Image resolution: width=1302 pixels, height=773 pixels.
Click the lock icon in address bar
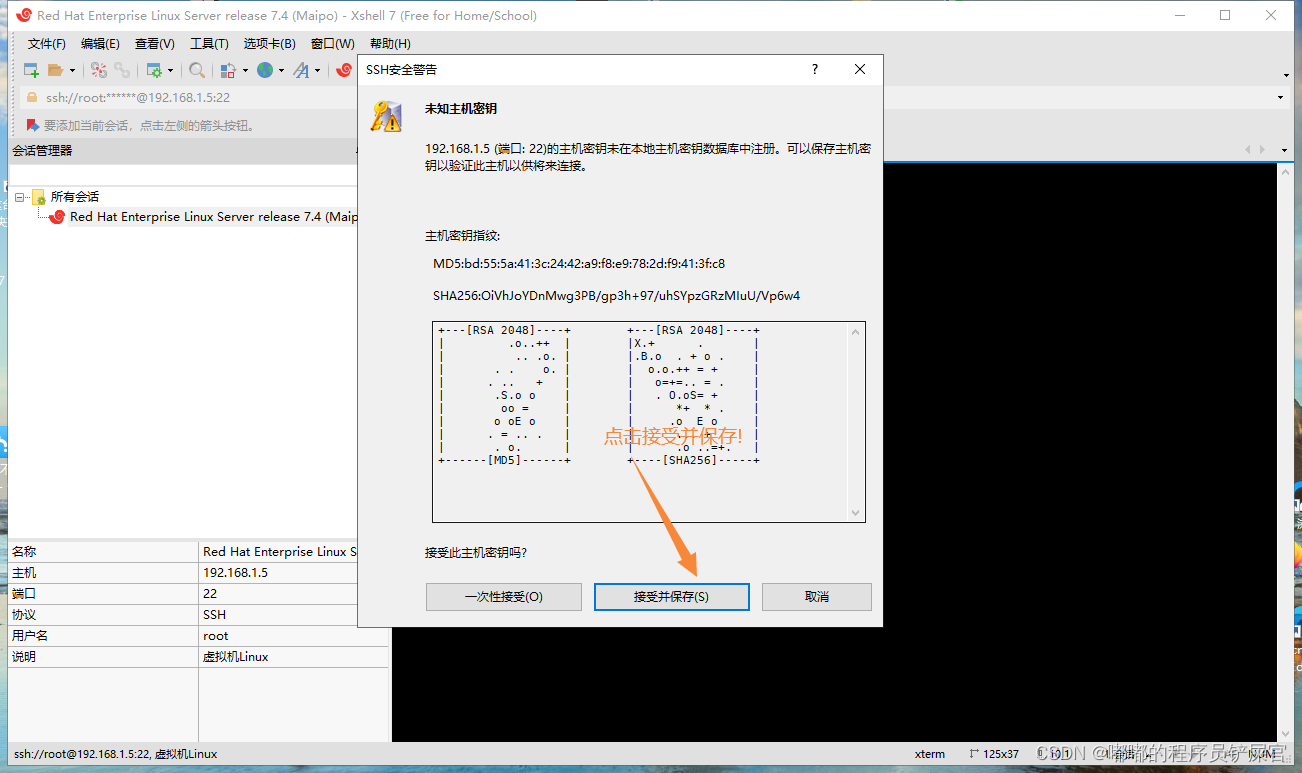click(x=32, y=97)
